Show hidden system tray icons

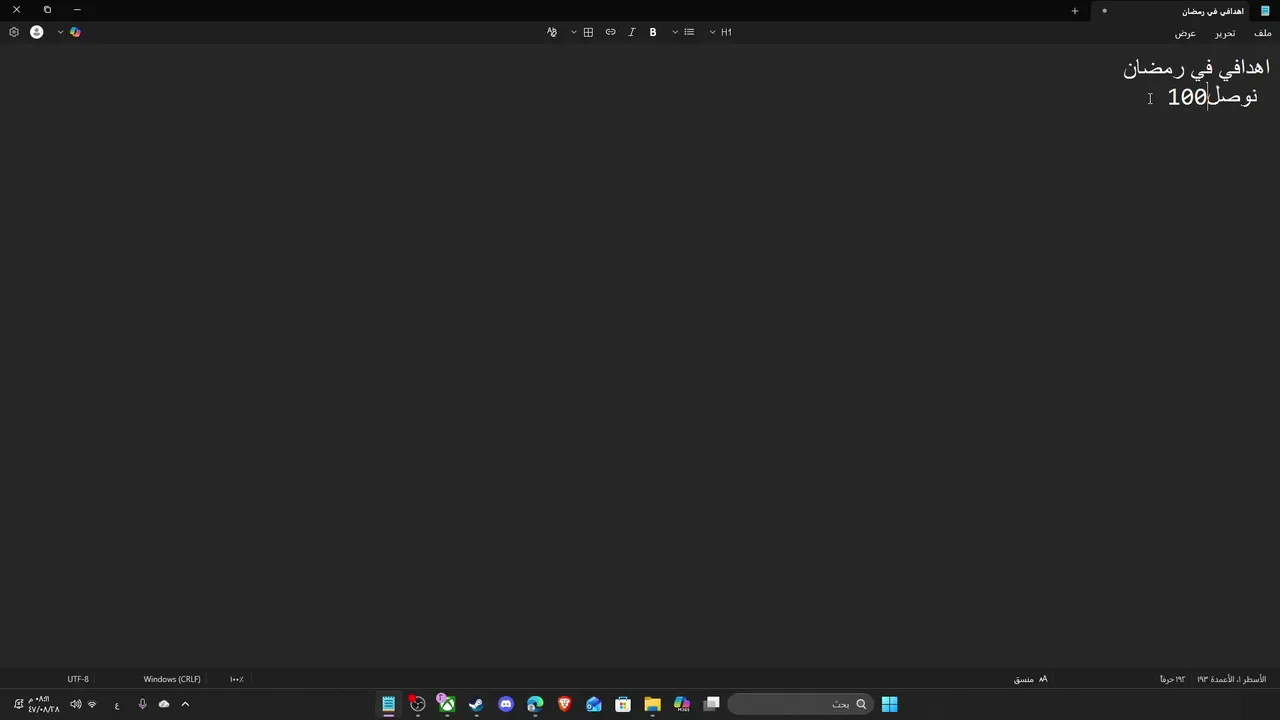point(185,704)
